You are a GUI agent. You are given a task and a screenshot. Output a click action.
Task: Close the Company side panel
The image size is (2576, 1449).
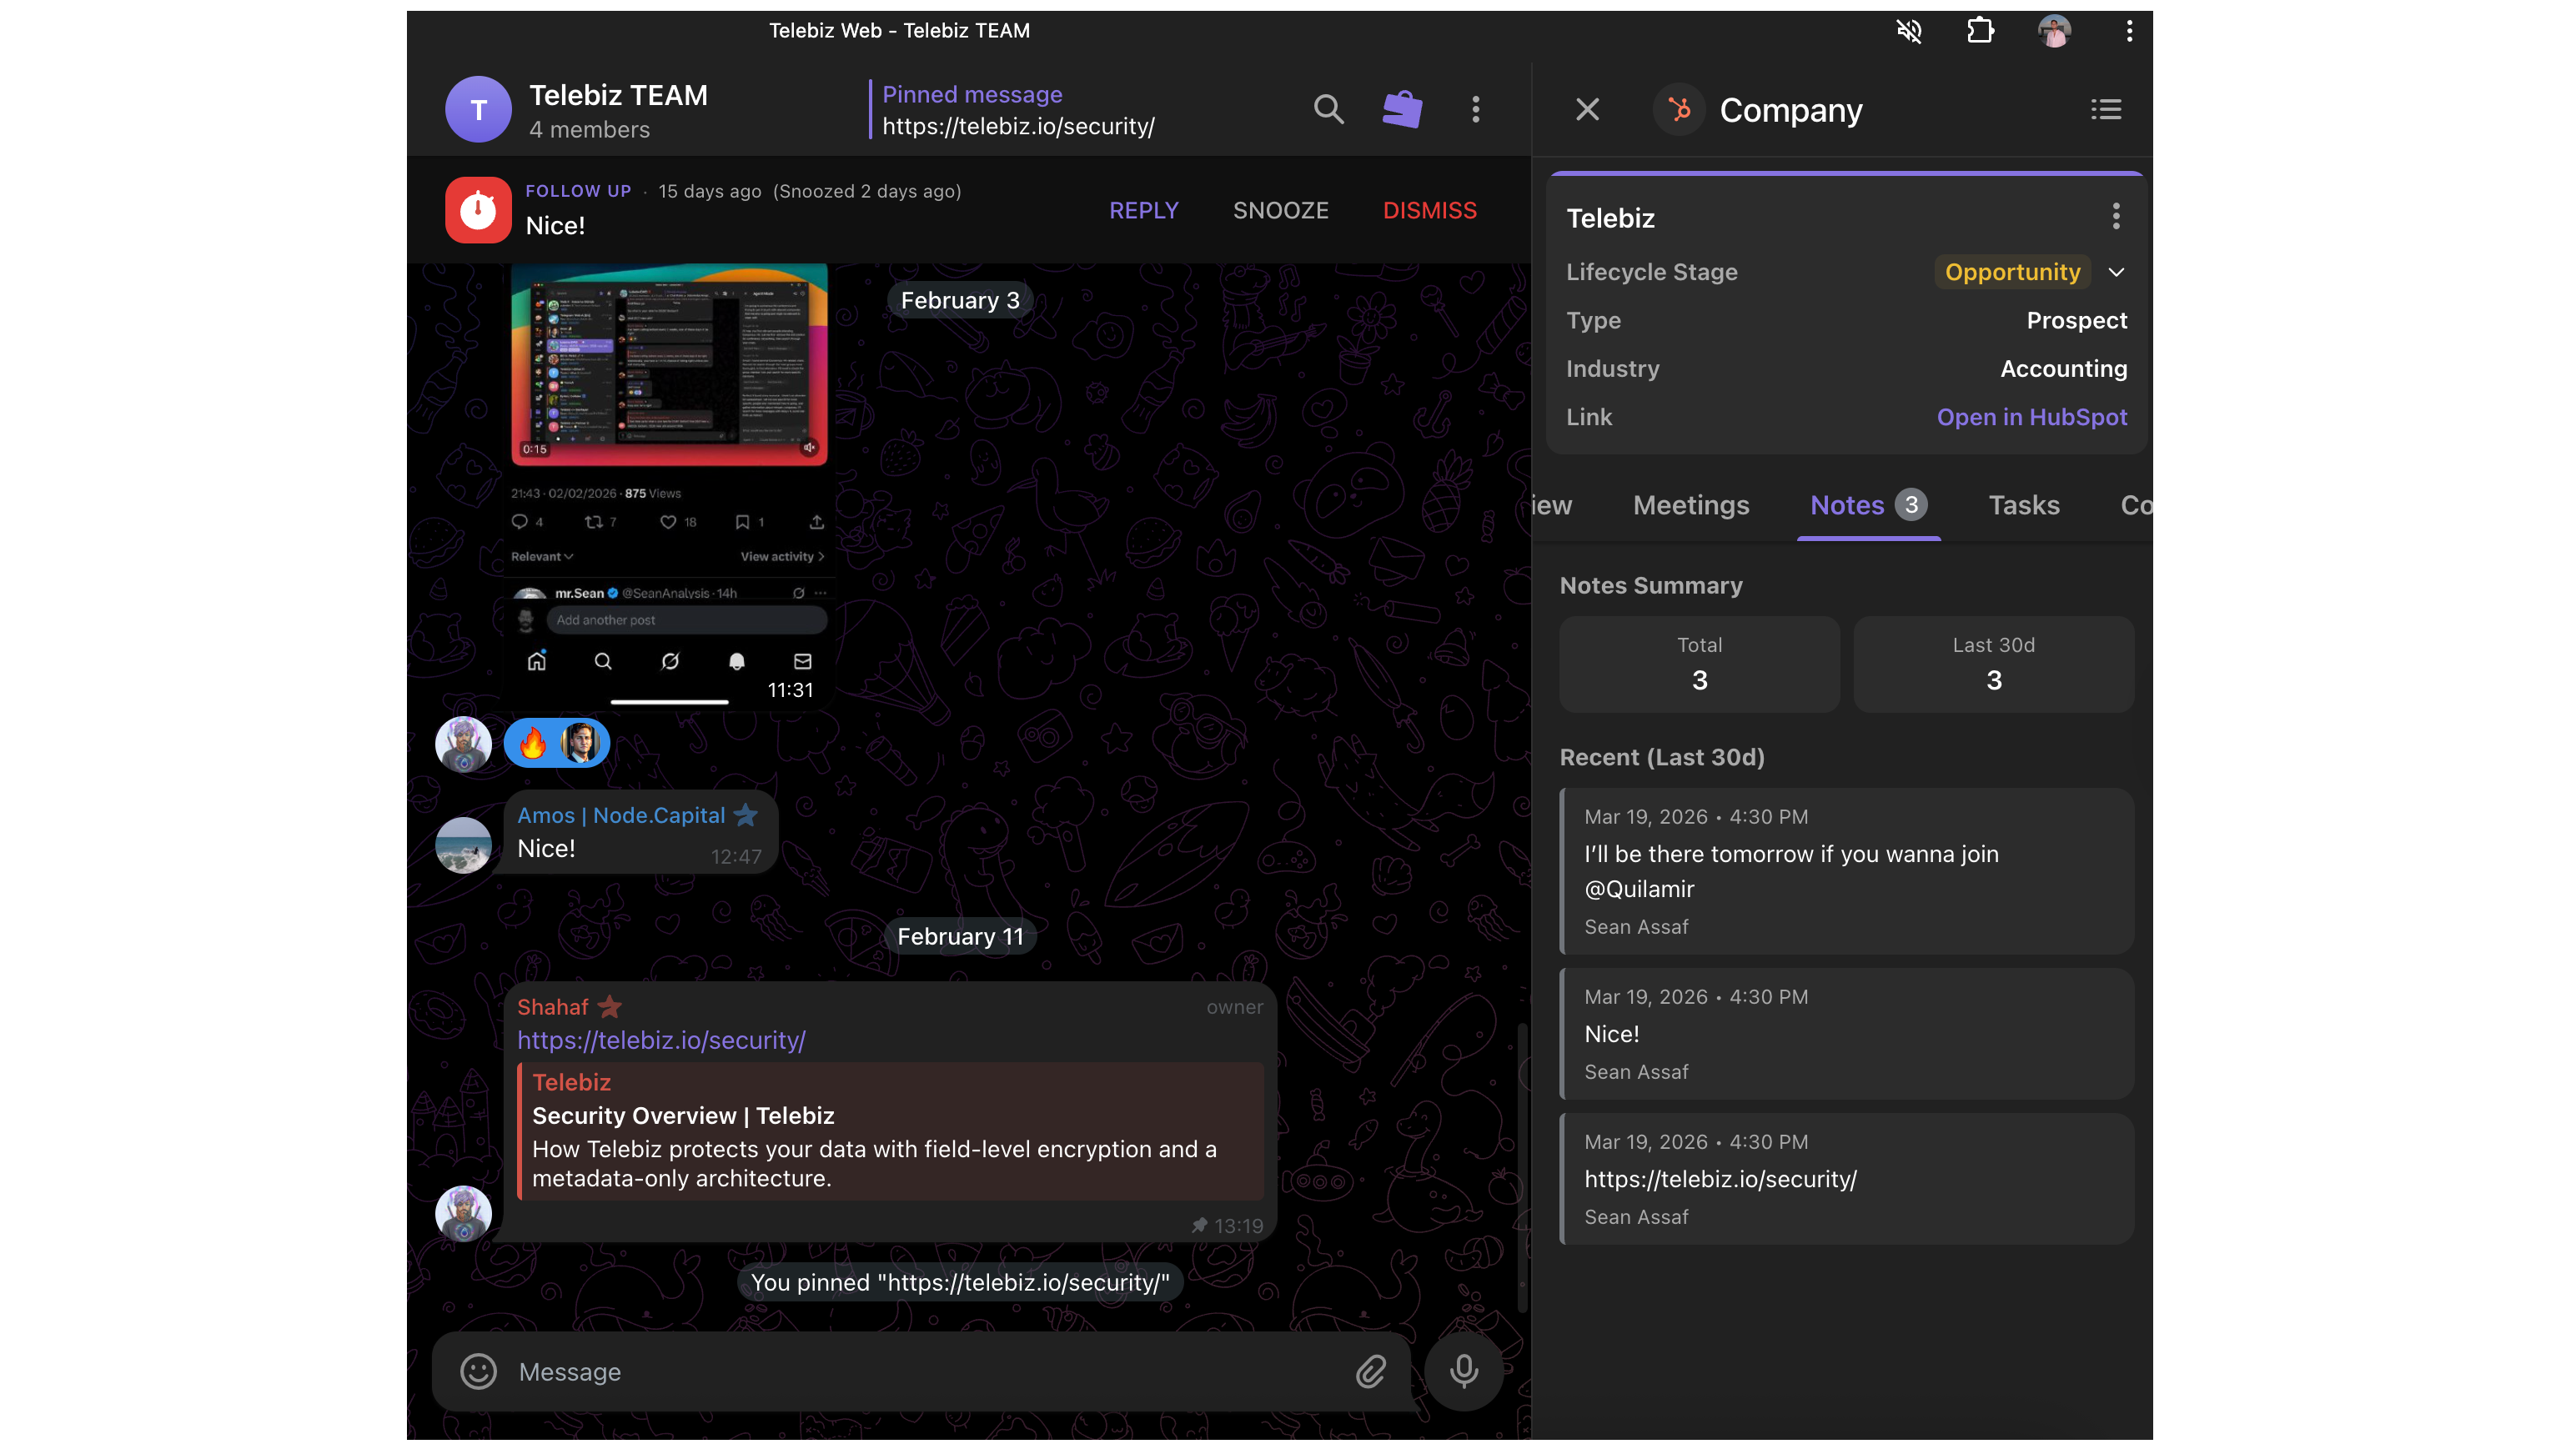tap(1588, 109)
